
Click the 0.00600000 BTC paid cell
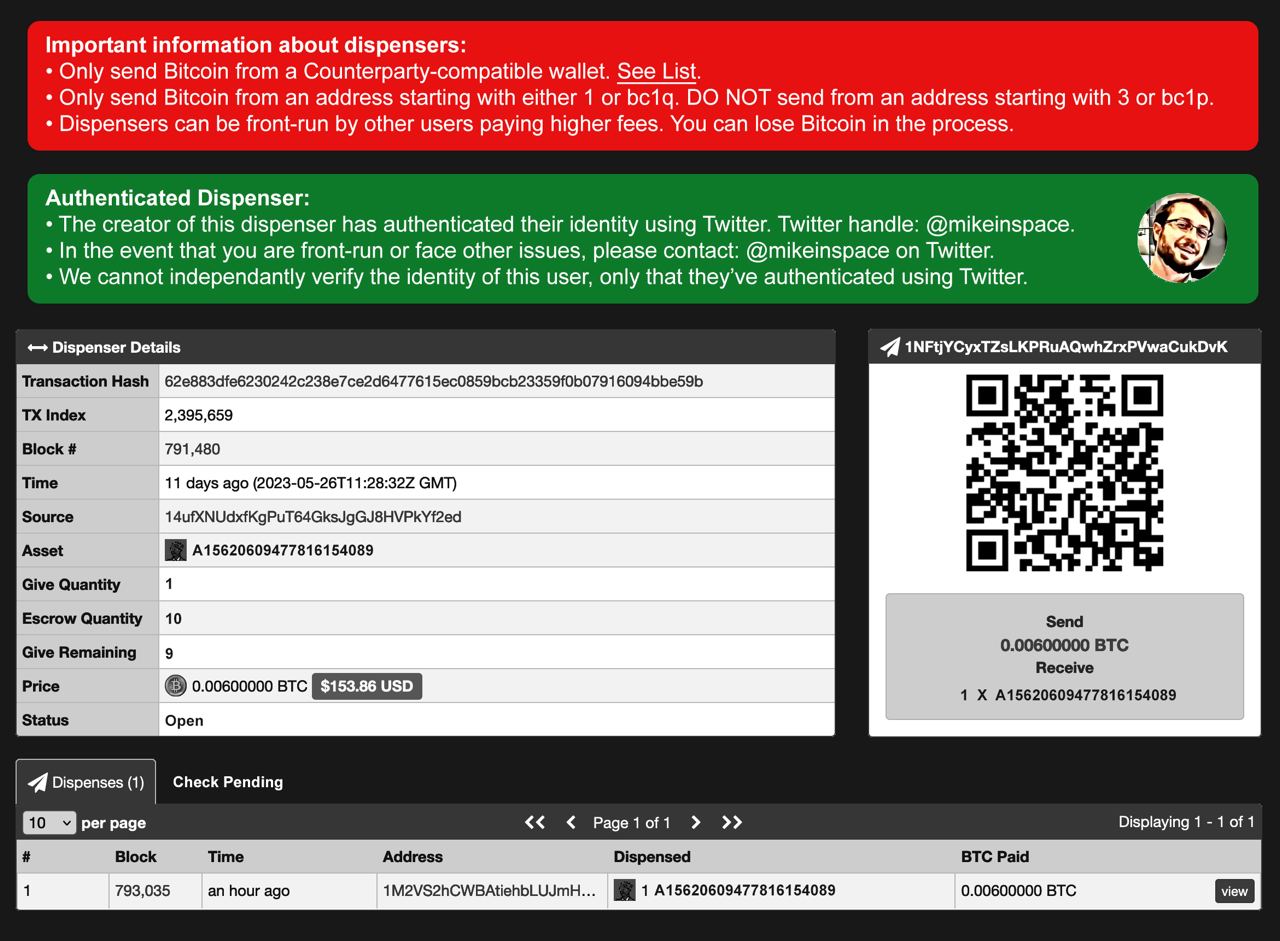point(1018,891)
